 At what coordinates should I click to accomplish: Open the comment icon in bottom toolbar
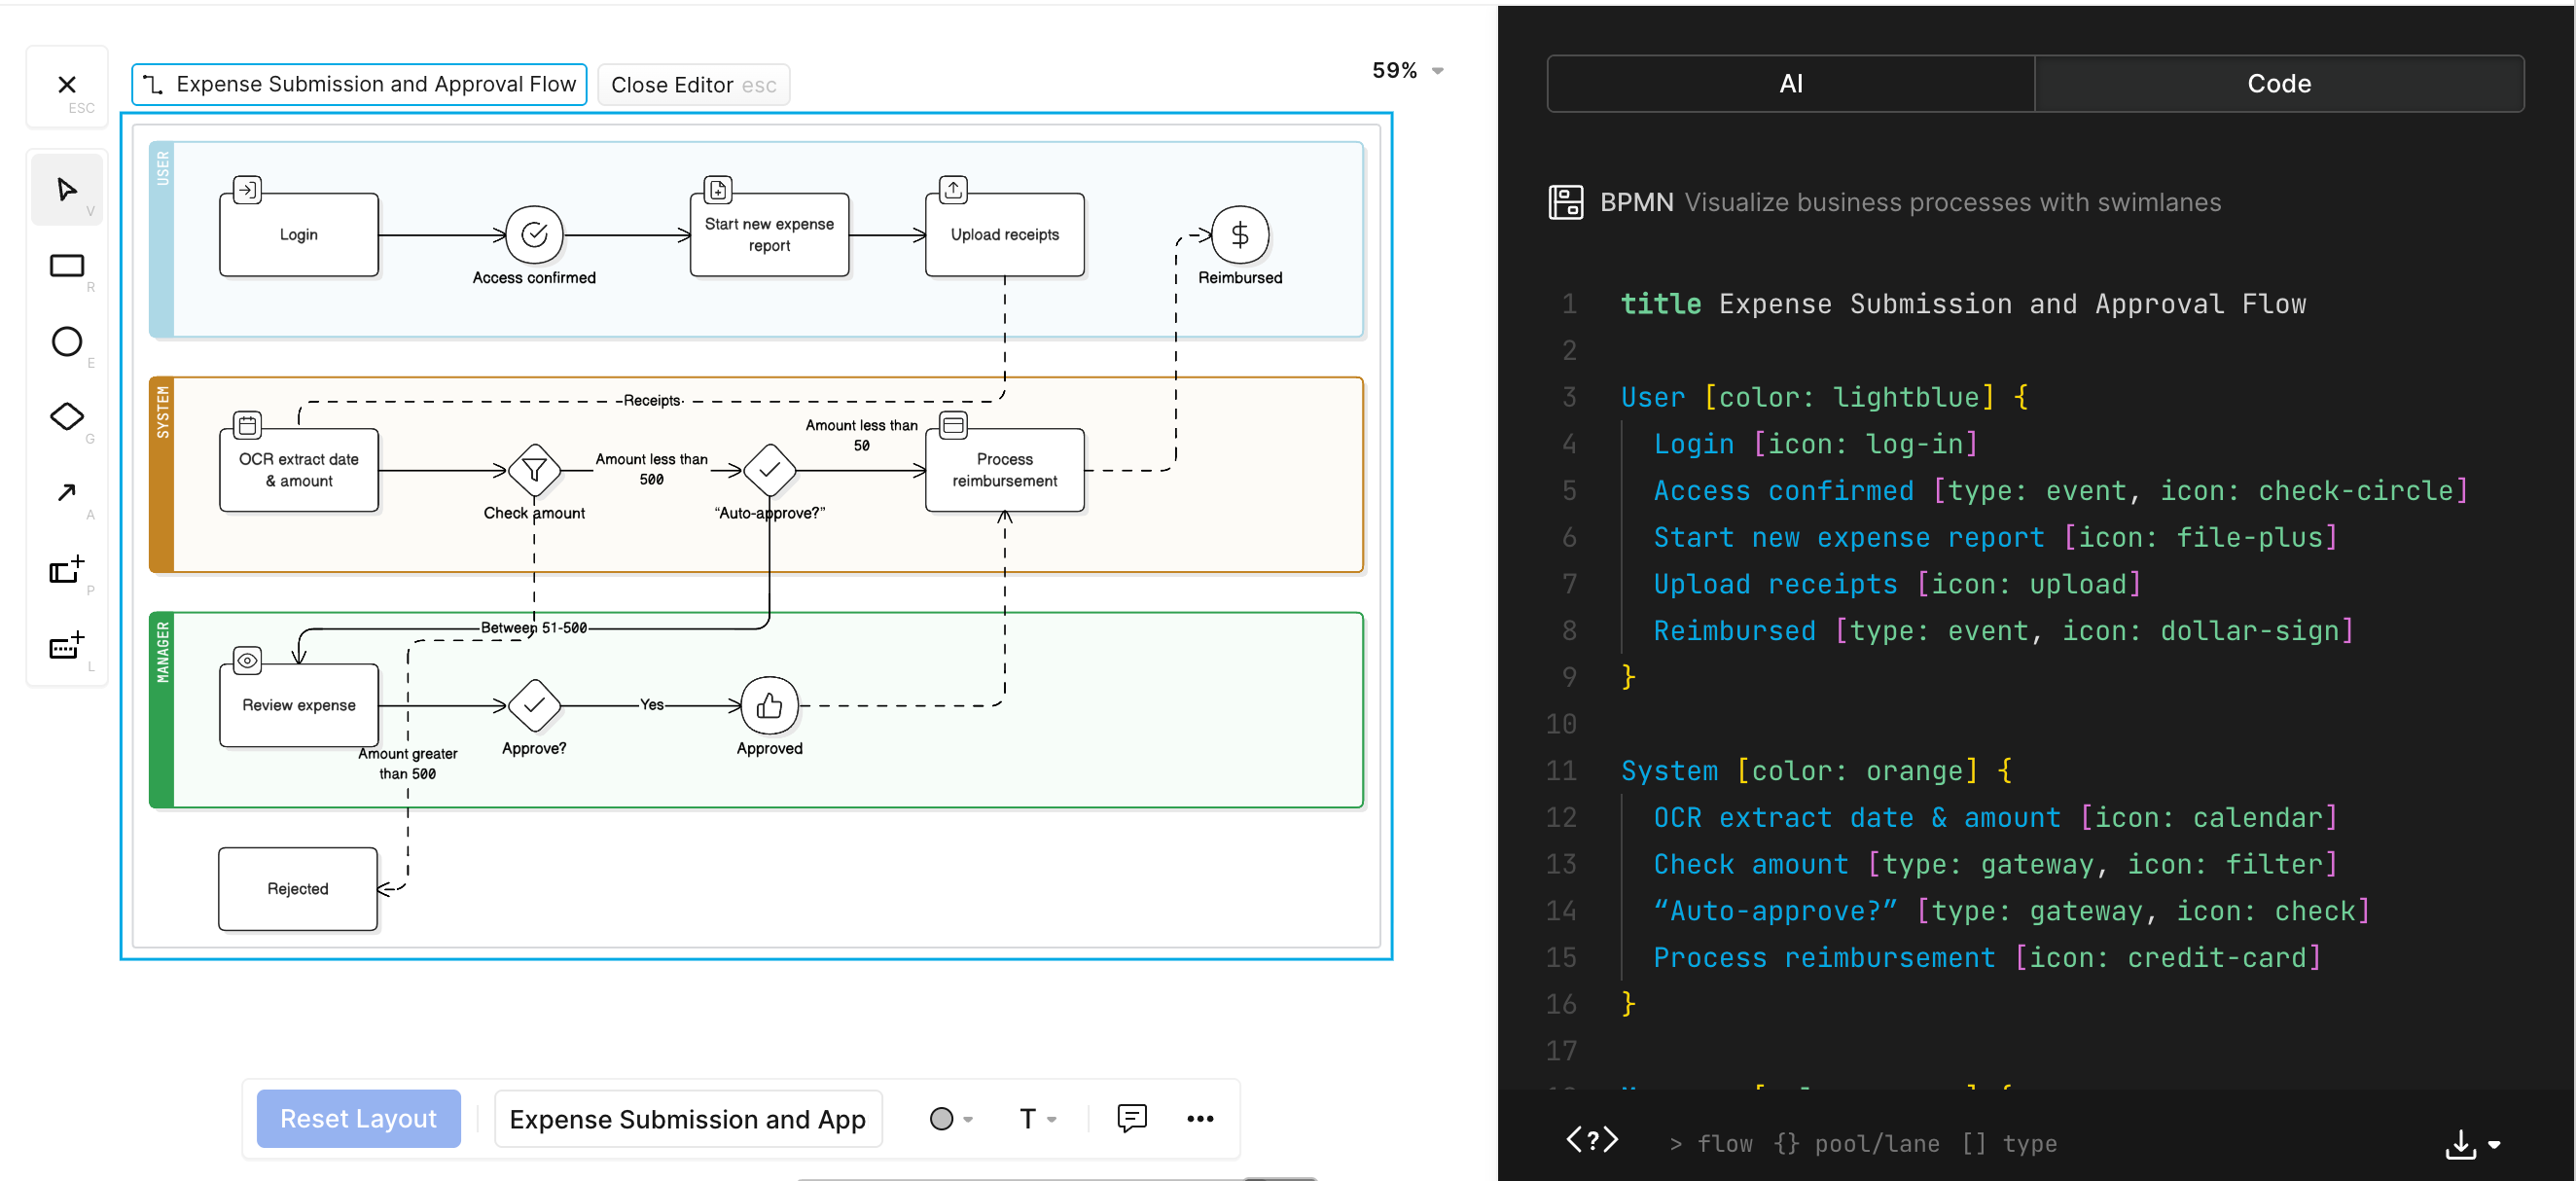tap(1130, 1118)
